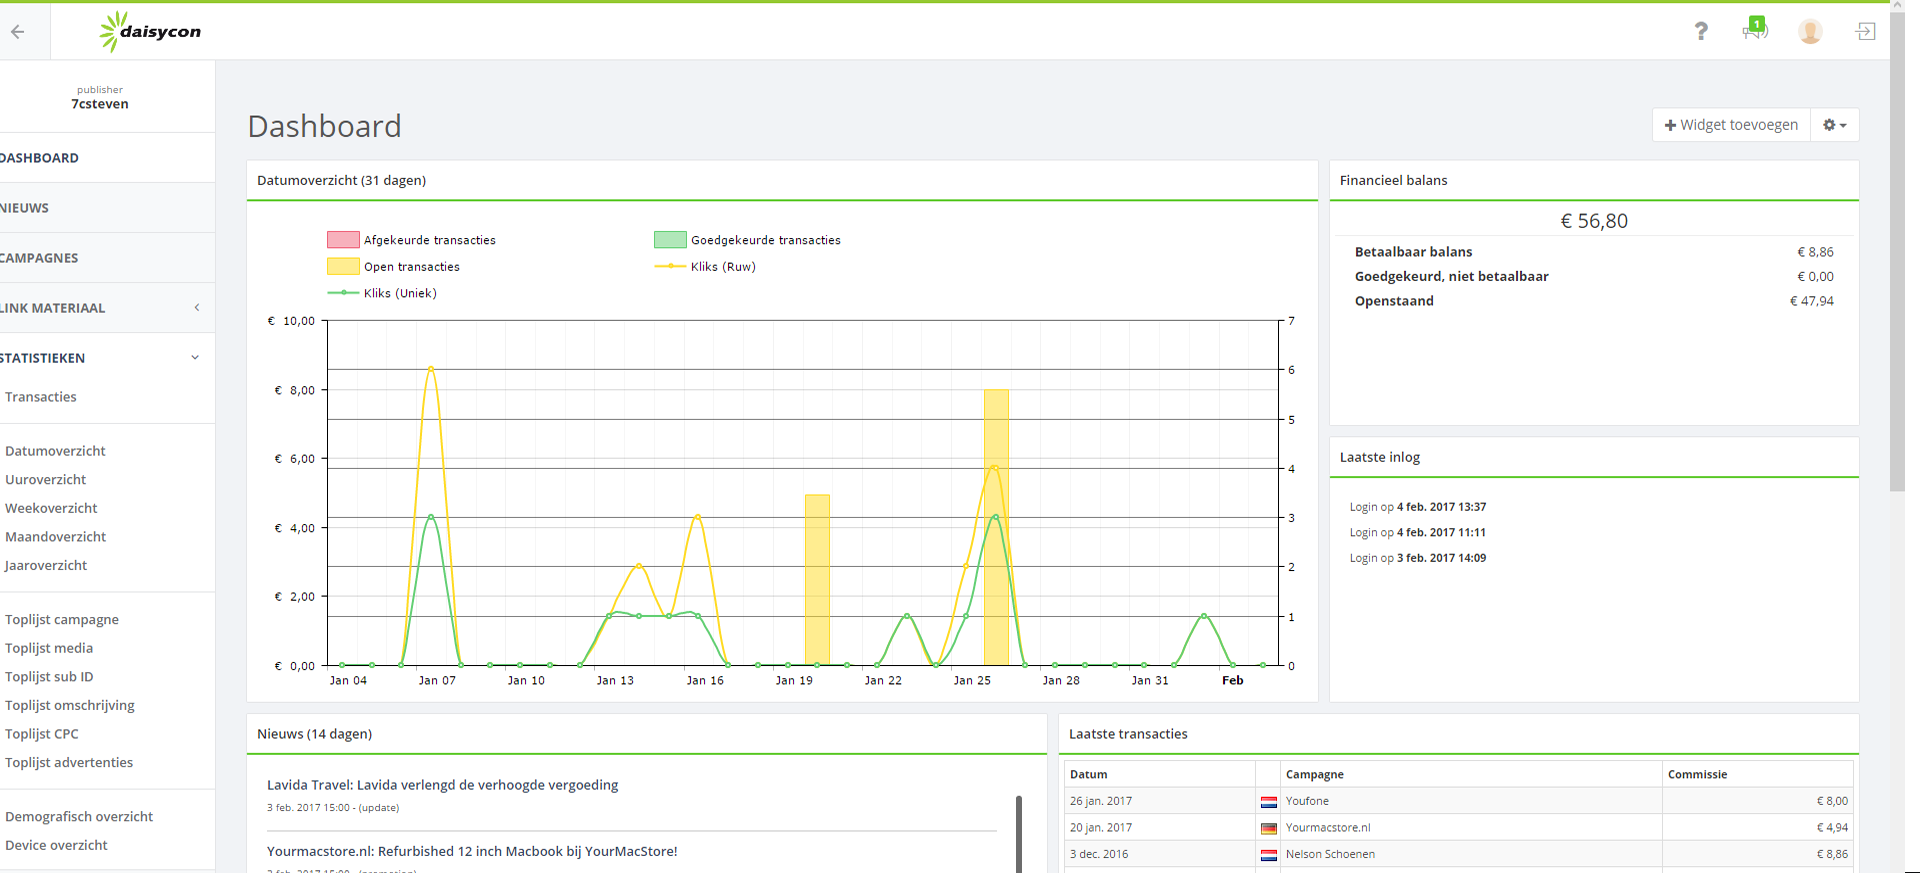The height and width of the screenshot is (873, 1920).
Task: Toggle Kliks (Uniek) legend line
Action: coord(343,293)
